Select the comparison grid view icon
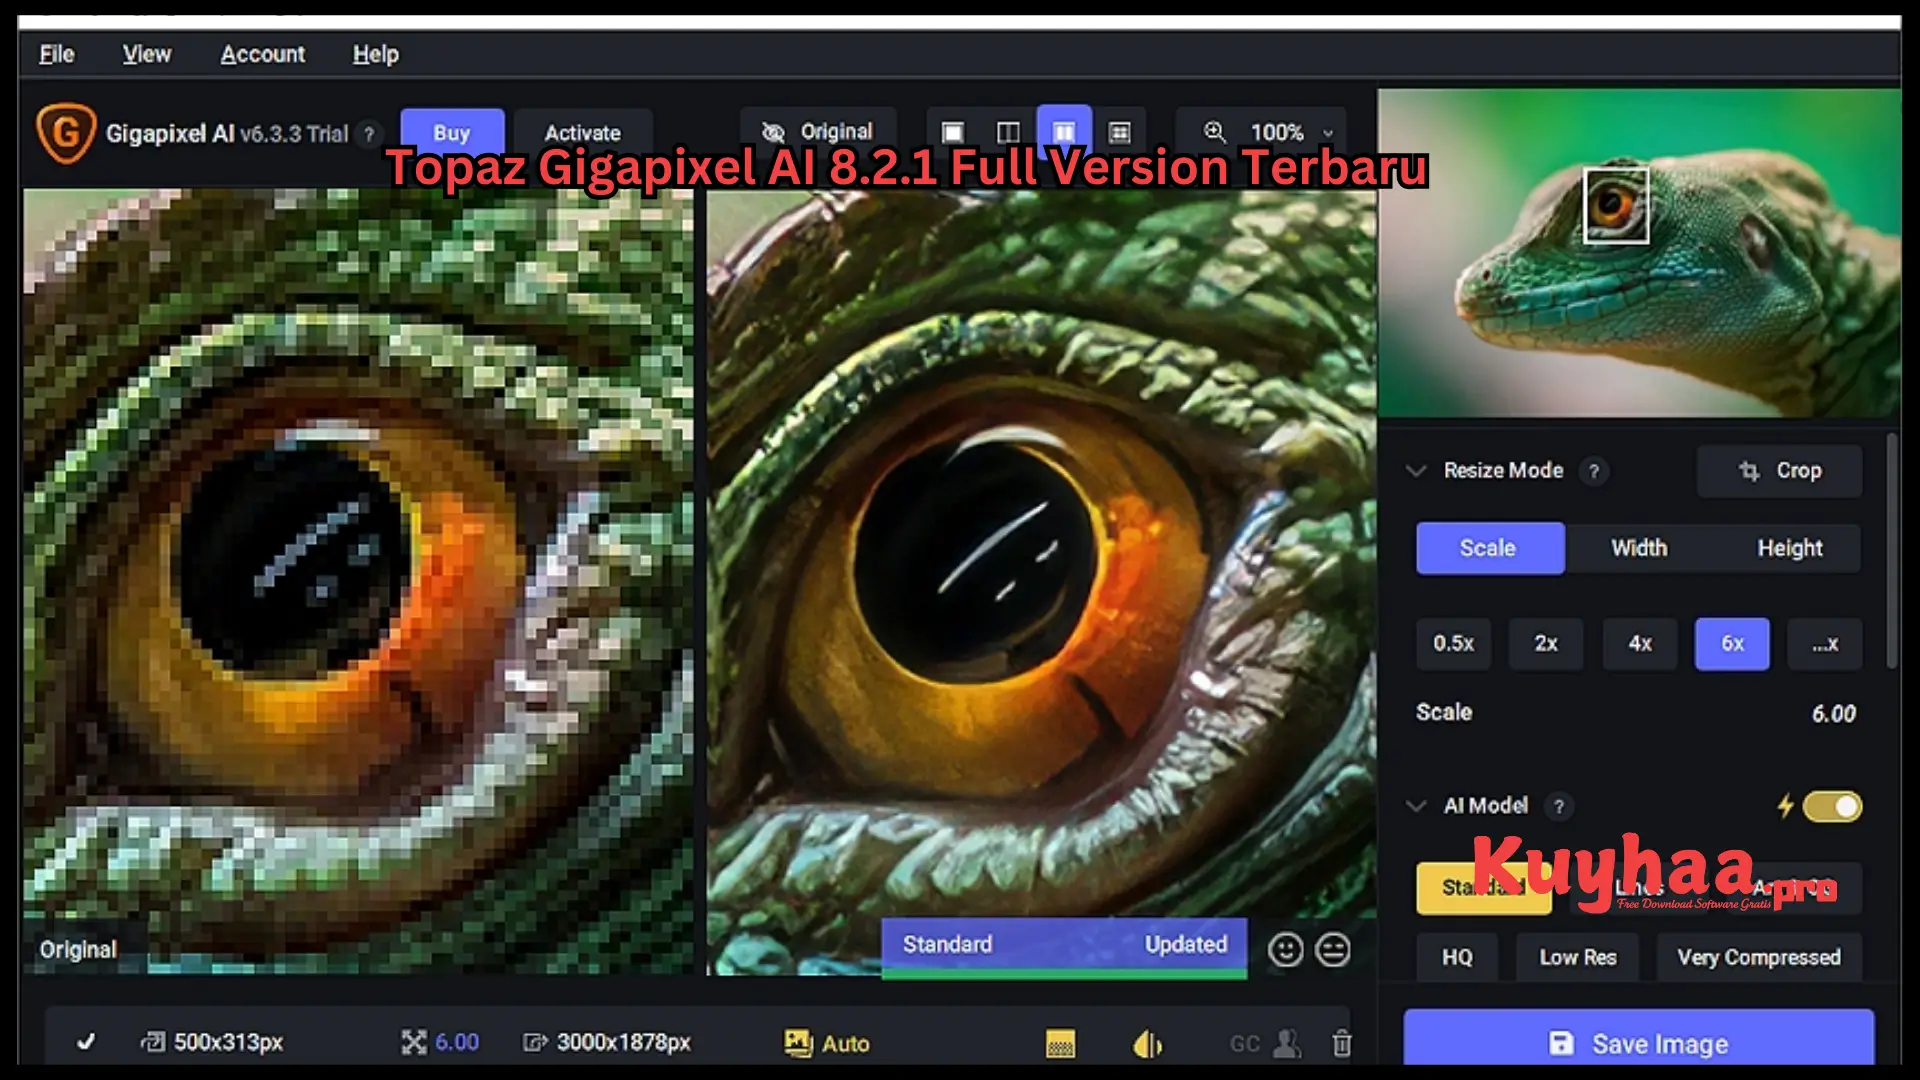The height and width of the screenshot is (1080, 1920). pyautogui.click(x=1120, y=132)
